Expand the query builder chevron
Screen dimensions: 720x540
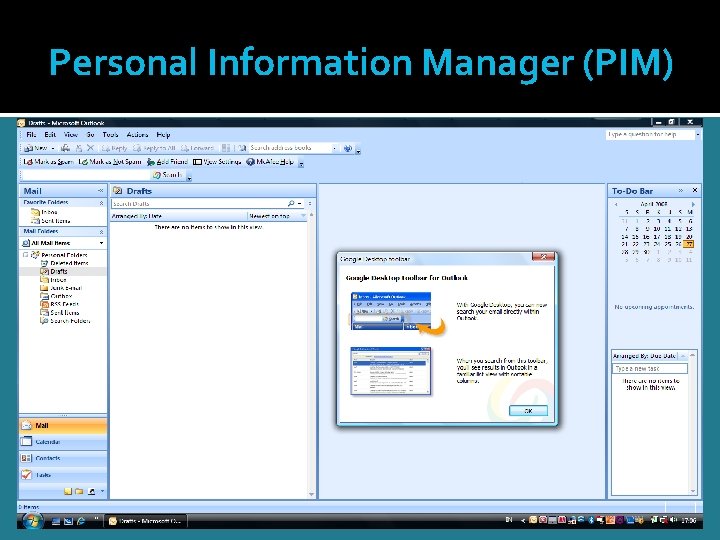click(x=310, y=203)
